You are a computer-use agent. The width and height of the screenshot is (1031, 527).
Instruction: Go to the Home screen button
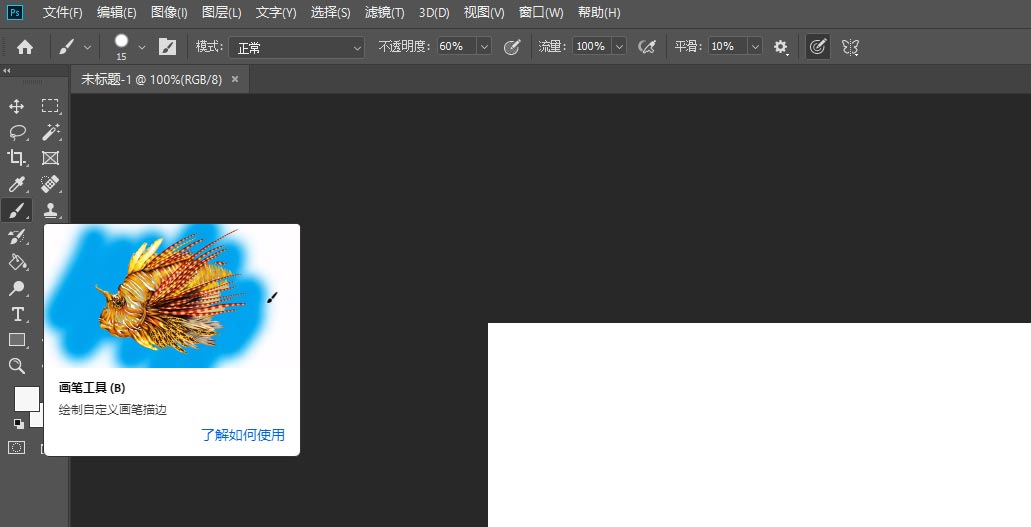[25, 47]
